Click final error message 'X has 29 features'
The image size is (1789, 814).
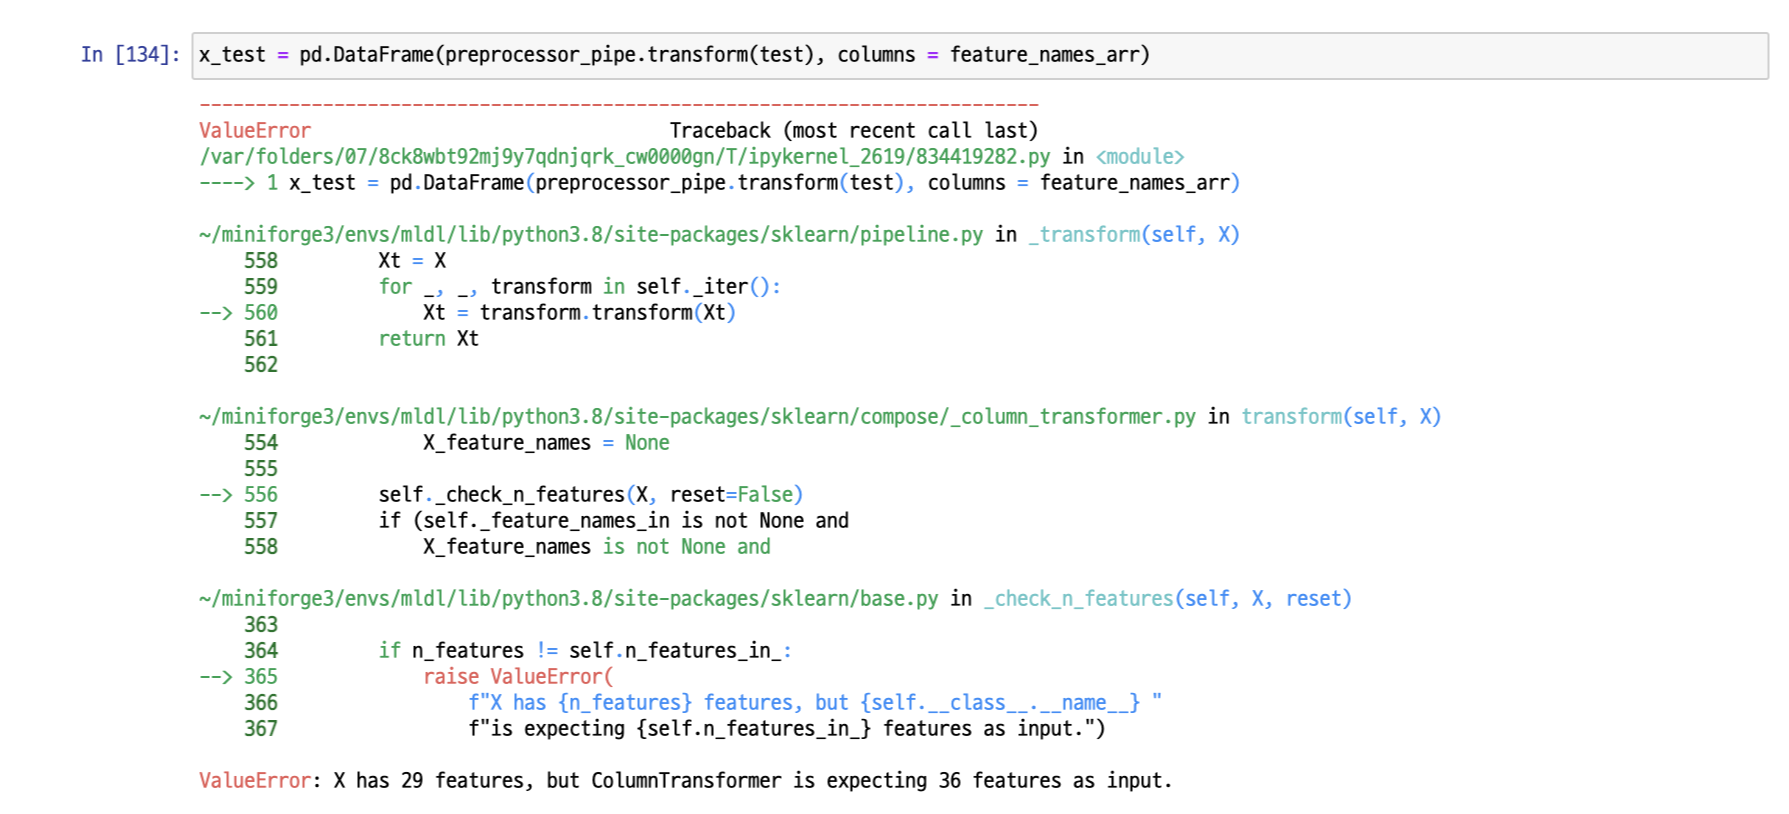[685, 781]
